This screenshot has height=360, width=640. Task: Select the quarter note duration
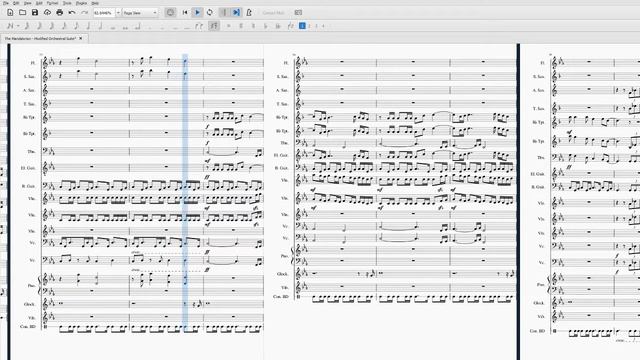[89, 26]
